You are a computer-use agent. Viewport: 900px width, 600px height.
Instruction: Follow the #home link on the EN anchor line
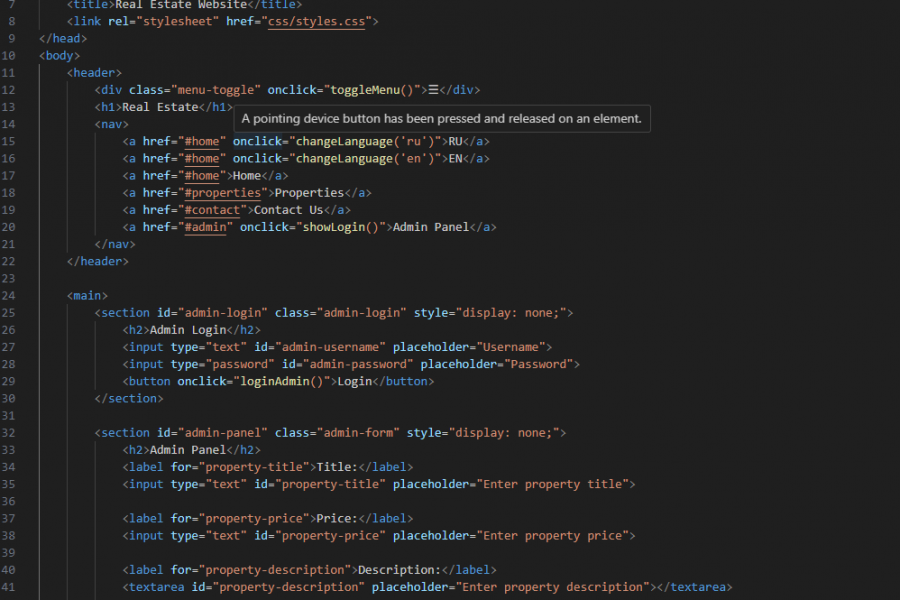coord(201,158)
